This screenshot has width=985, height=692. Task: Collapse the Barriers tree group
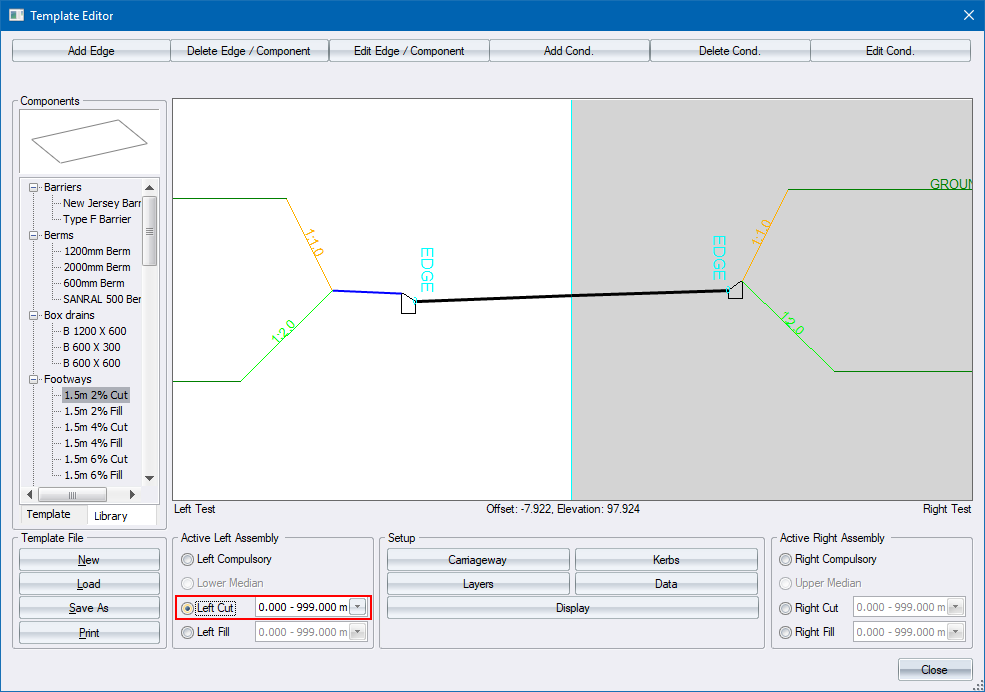click(x=35, y=187)
